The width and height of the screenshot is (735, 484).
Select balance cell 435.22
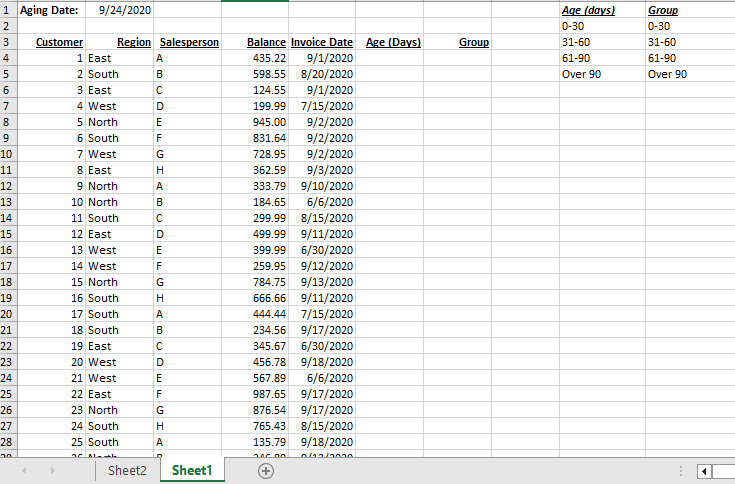(255, 58)
